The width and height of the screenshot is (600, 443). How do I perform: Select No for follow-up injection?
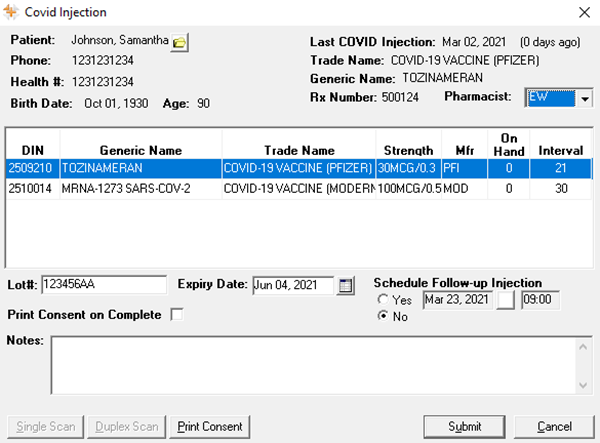(x=383, y=316)
